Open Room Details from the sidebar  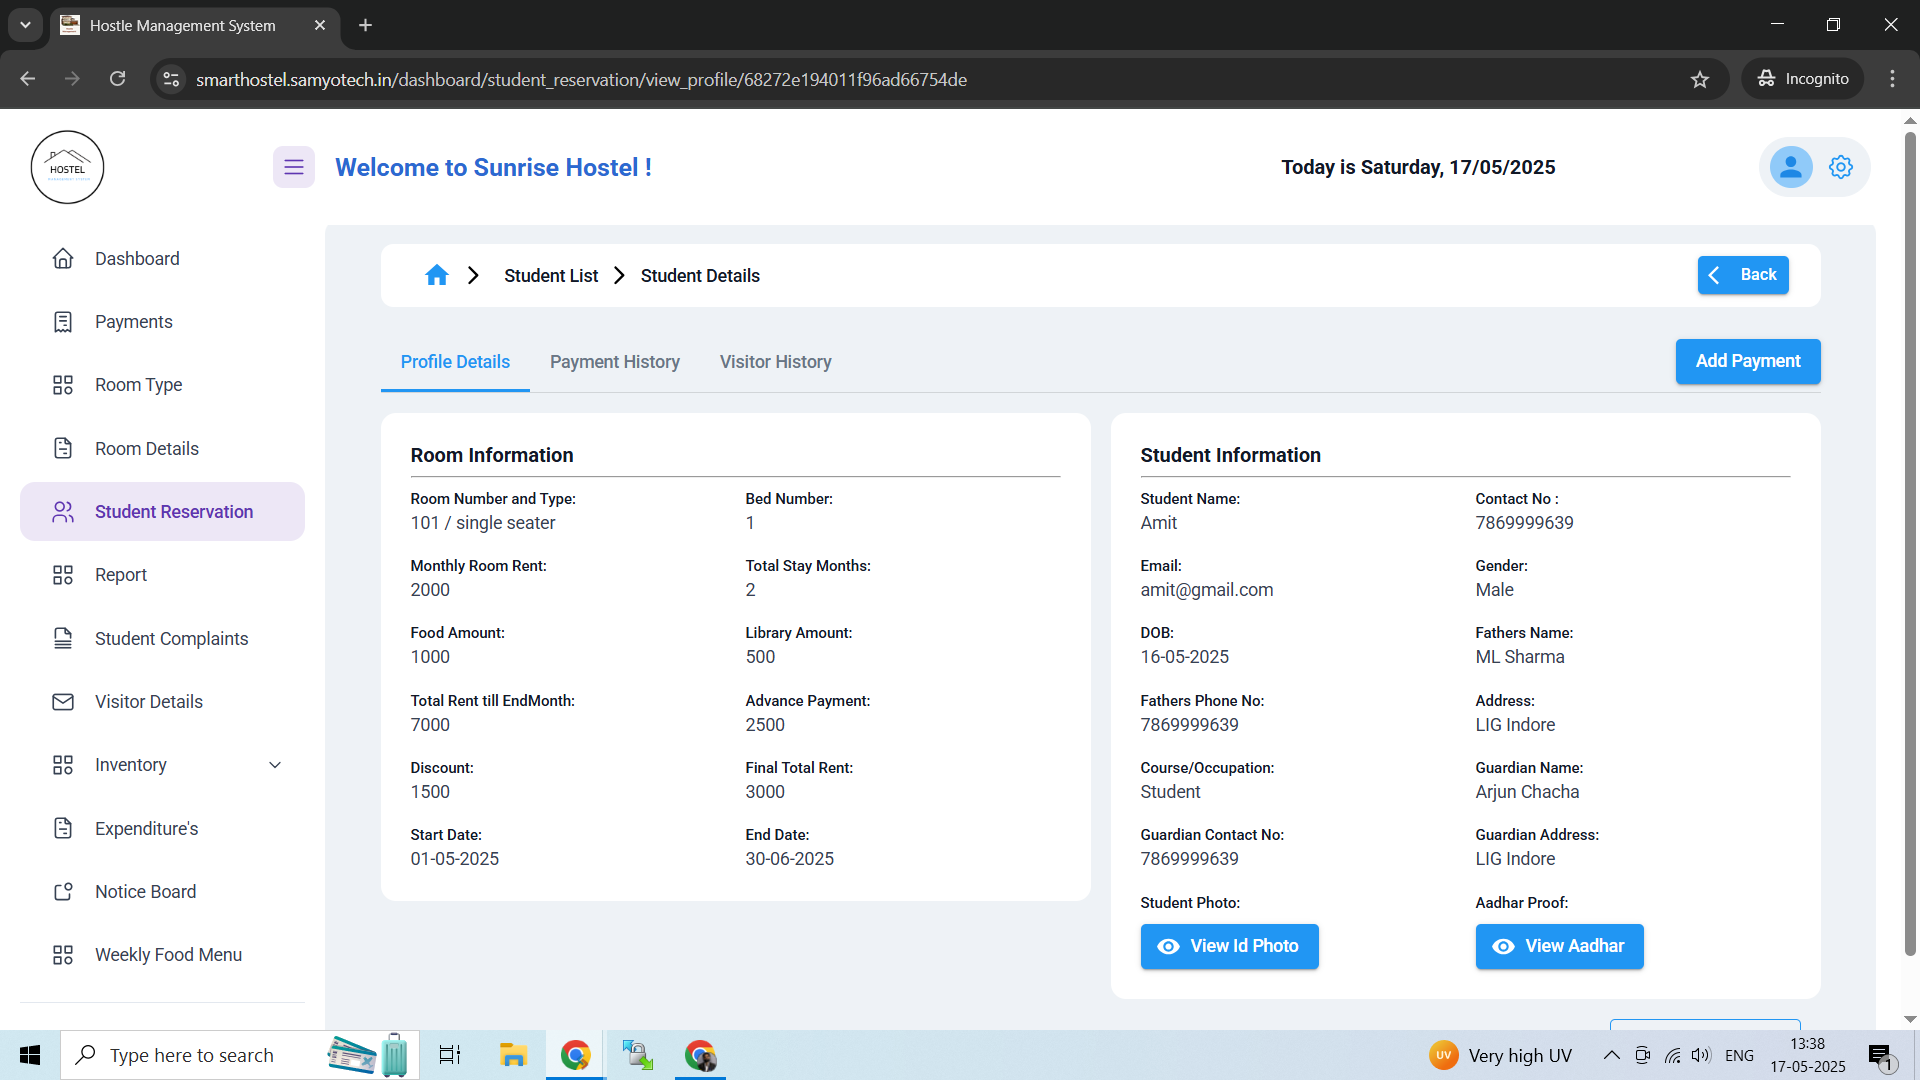point(63,448)
